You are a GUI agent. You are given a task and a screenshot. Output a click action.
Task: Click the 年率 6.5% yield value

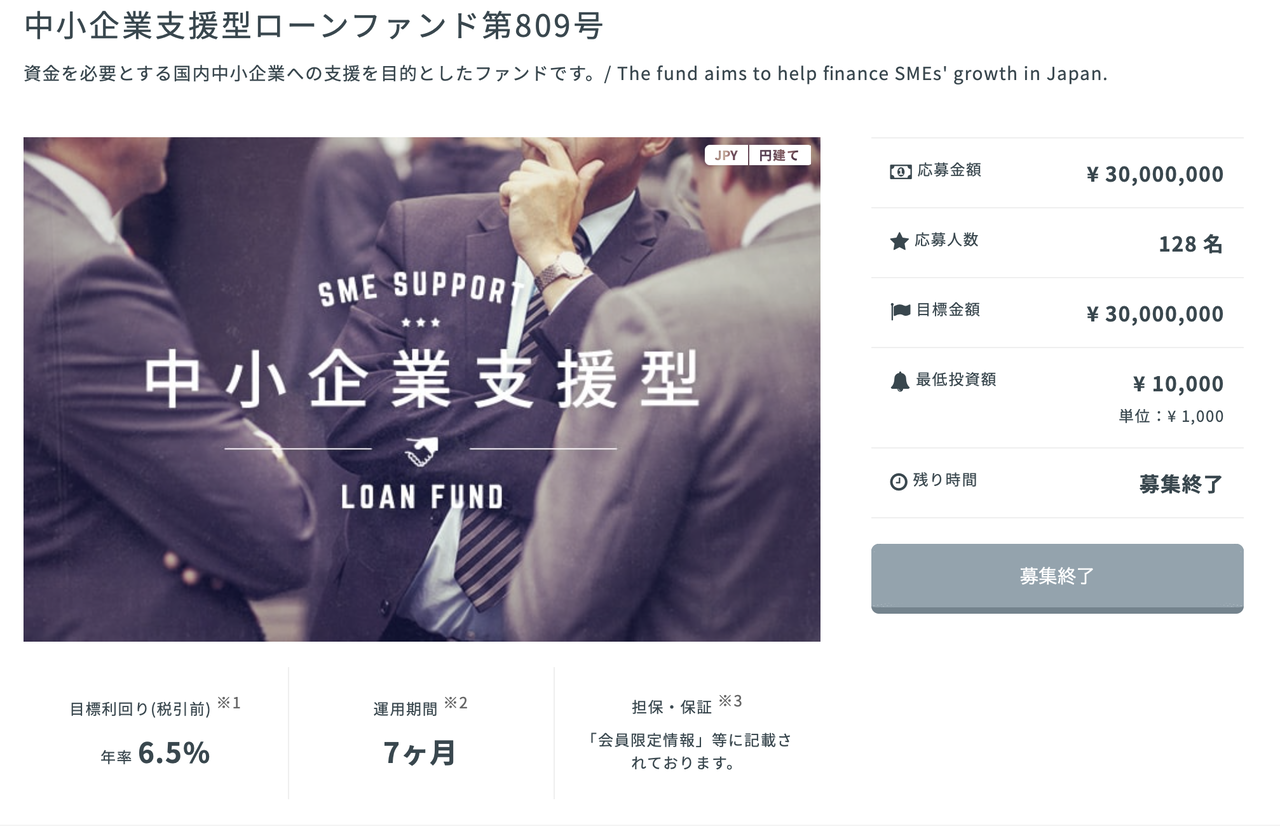[x=155, y=754]
